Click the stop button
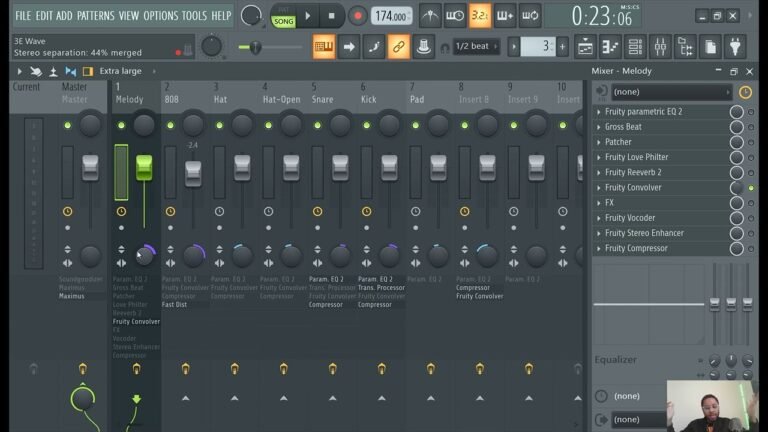The image size is (768, 432). [332, 16]
